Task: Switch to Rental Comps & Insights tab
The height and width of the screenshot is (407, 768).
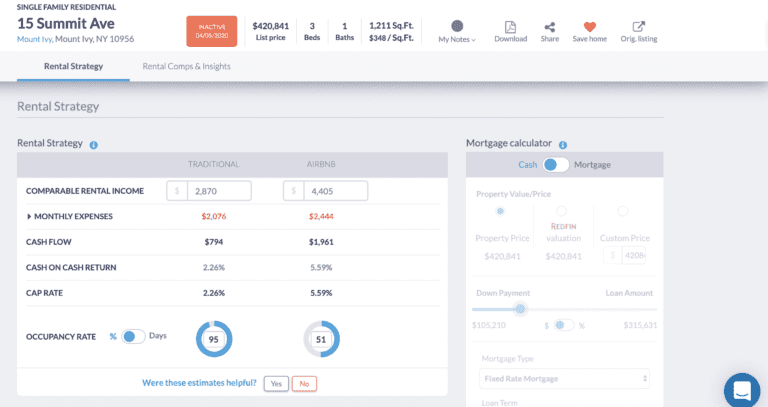Action: click(186, 66)
